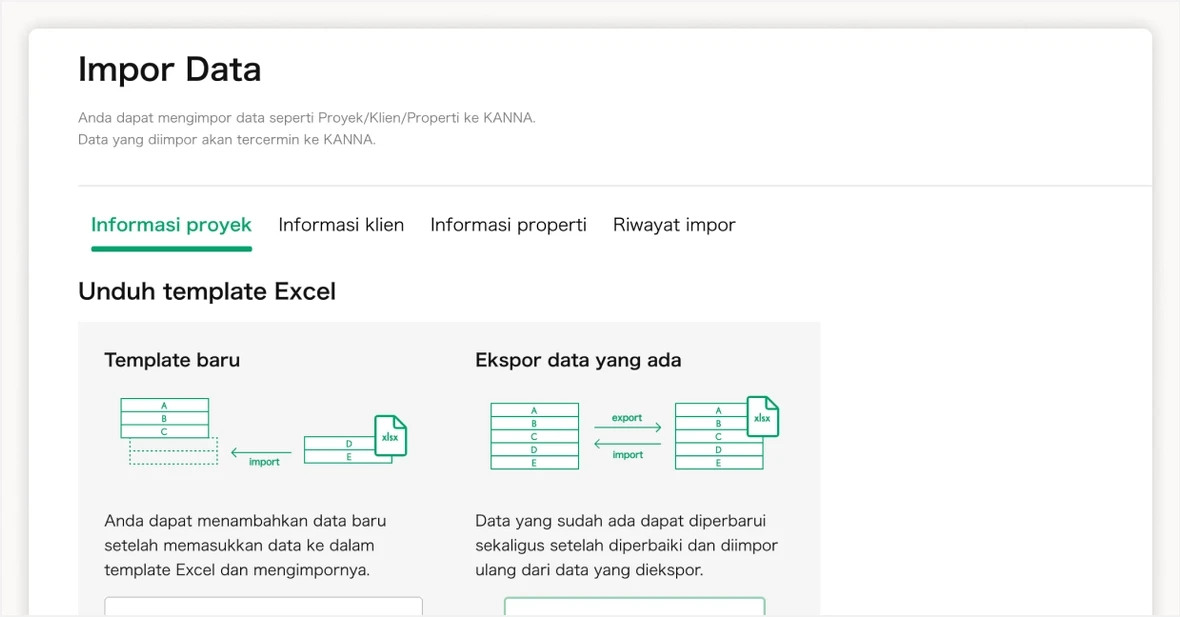Click the partially visible button below Template baru description
Viewport: 1180px width, 617px height.
[x=263, y=606]
